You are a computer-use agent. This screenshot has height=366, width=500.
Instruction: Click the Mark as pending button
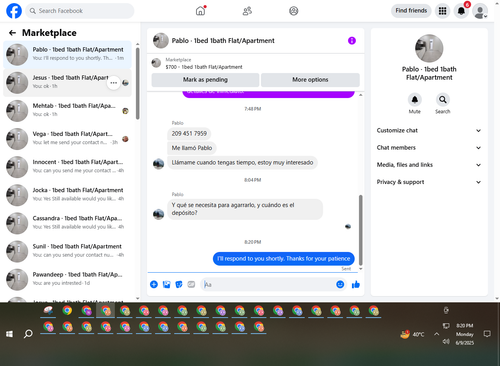click(x=205, y=80)
